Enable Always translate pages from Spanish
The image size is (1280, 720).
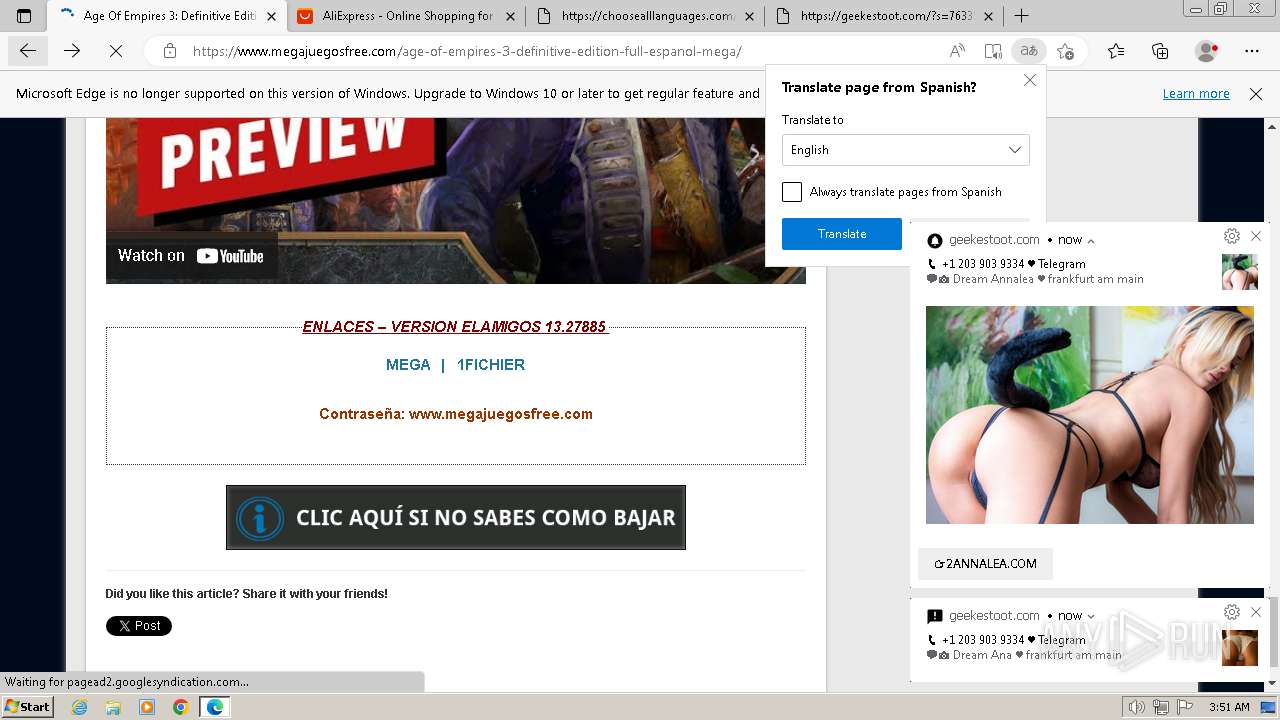(x=792, y=192)
